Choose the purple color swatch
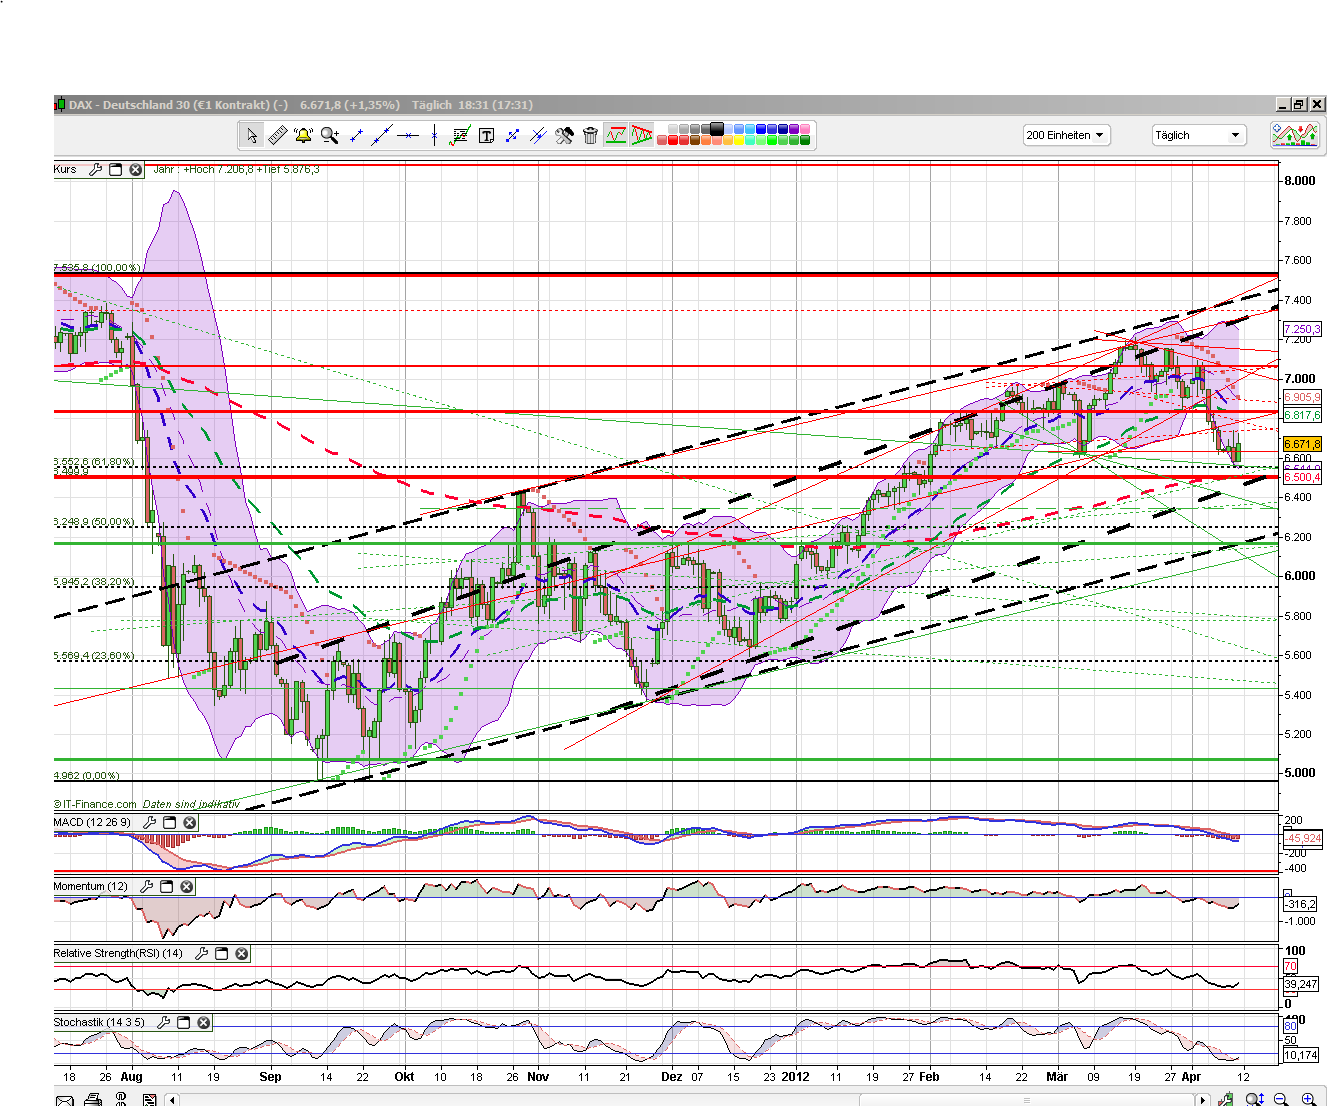 coord(793,129)
